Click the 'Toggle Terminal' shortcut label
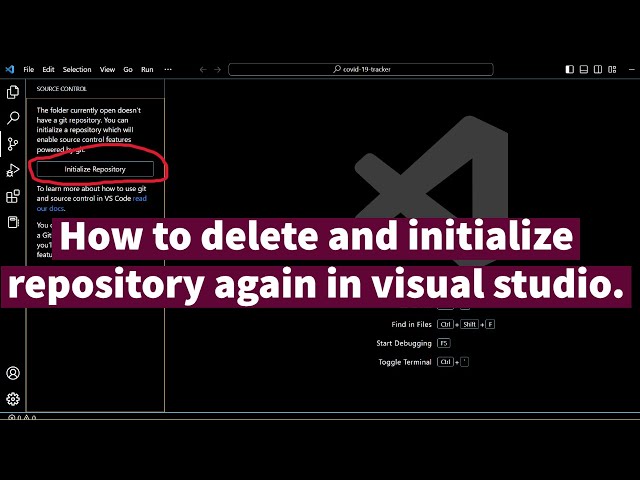The width and height of the screenshot is (640, 480). click(404, 362)
